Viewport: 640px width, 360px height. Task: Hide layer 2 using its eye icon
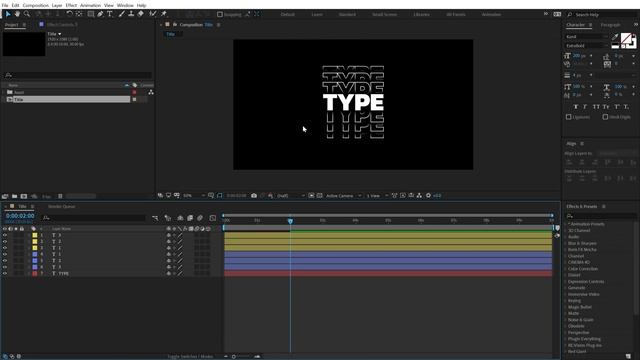[5, 242]
